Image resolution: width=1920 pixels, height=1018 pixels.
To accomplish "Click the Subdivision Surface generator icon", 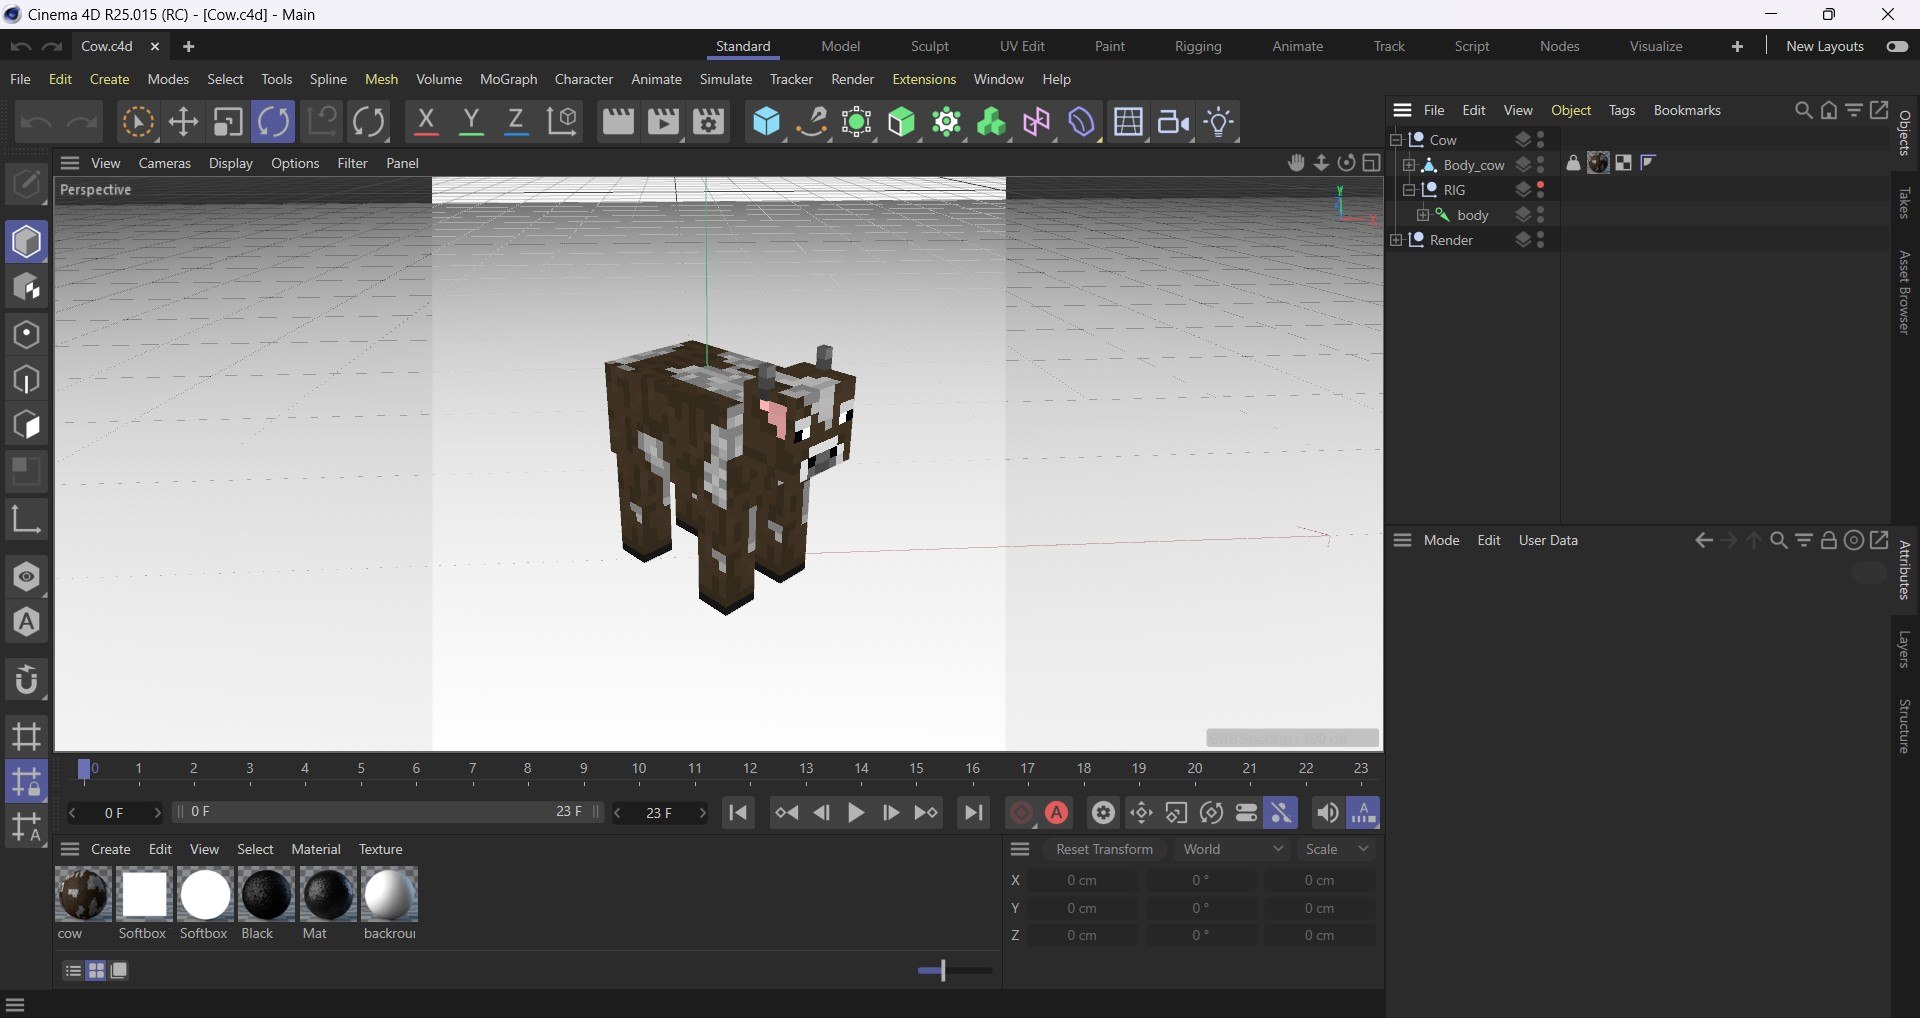I will pos(902,122).
